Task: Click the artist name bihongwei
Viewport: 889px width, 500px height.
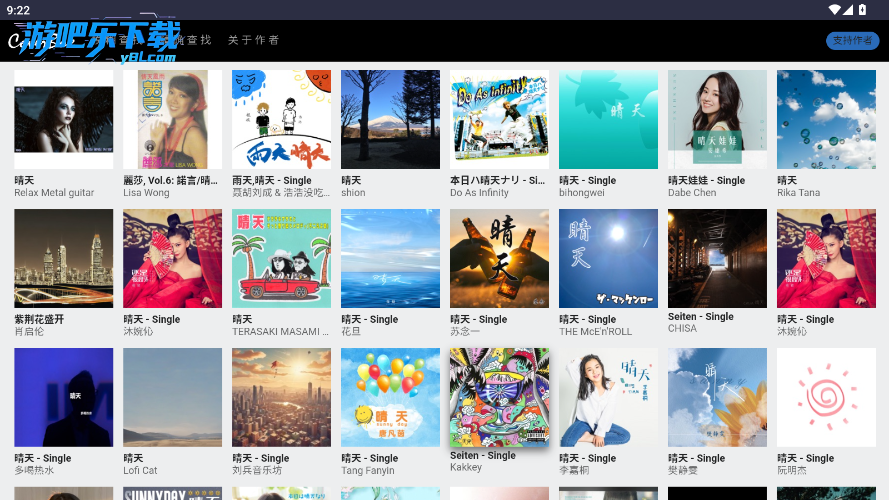Action: [582, 193]
